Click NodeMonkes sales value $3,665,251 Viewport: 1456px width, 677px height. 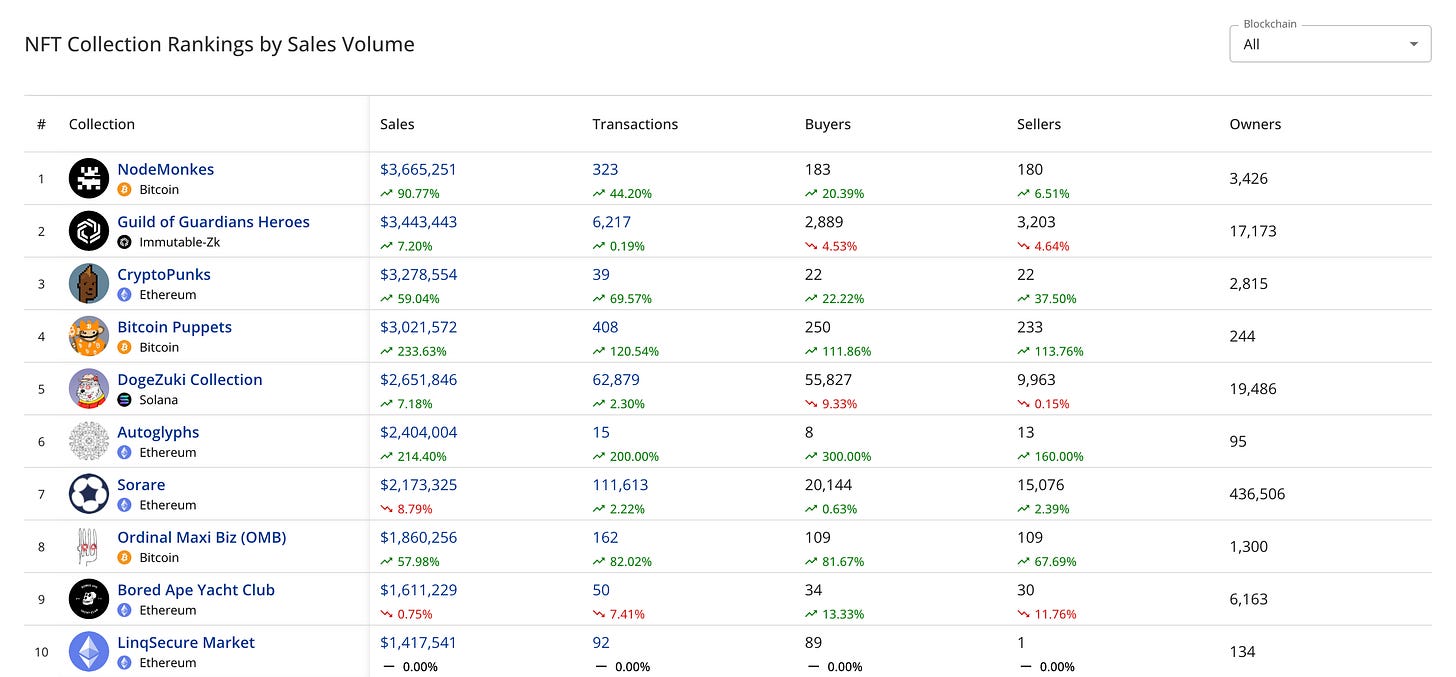[x=418, y=169]
